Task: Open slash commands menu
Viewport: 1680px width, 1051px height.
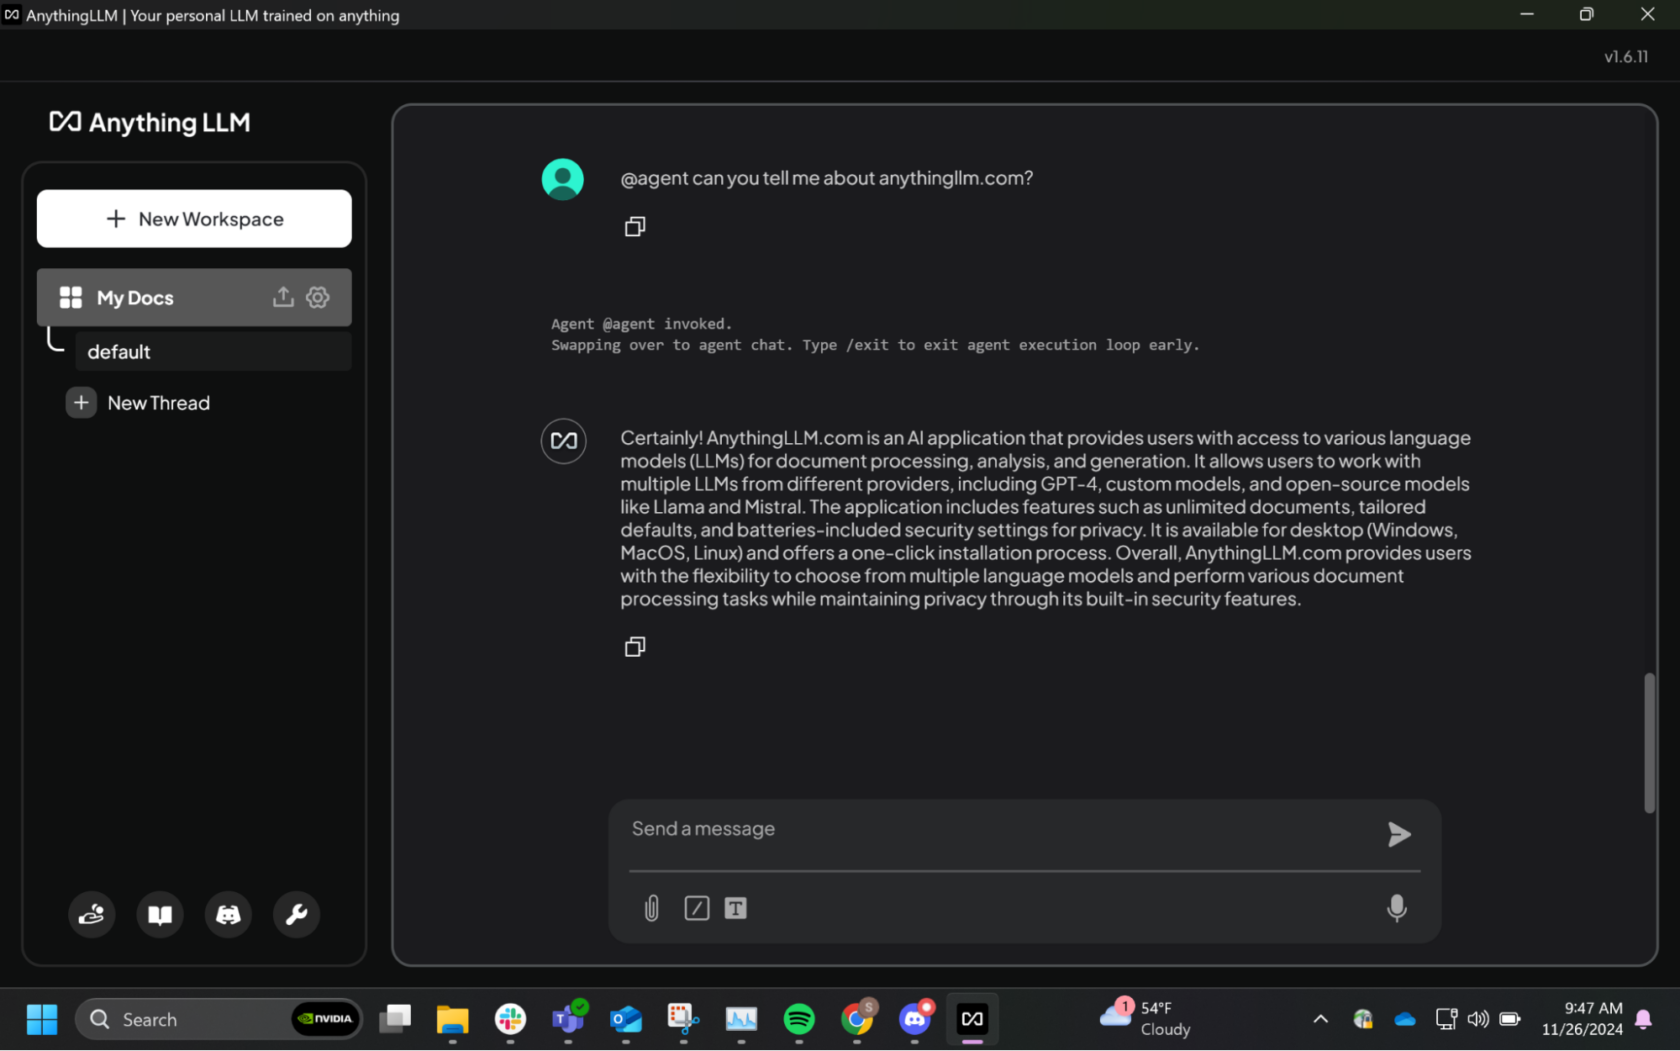Action: 697,908
